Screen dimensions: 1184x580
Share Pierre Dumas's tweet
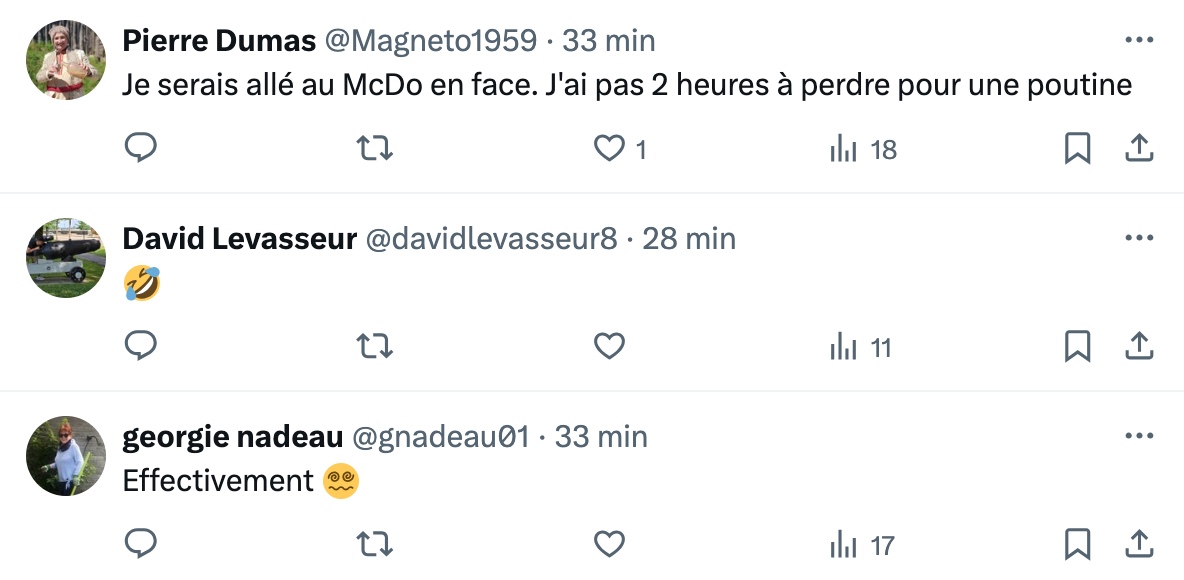pyautogui.click(x=1139, y=149)
